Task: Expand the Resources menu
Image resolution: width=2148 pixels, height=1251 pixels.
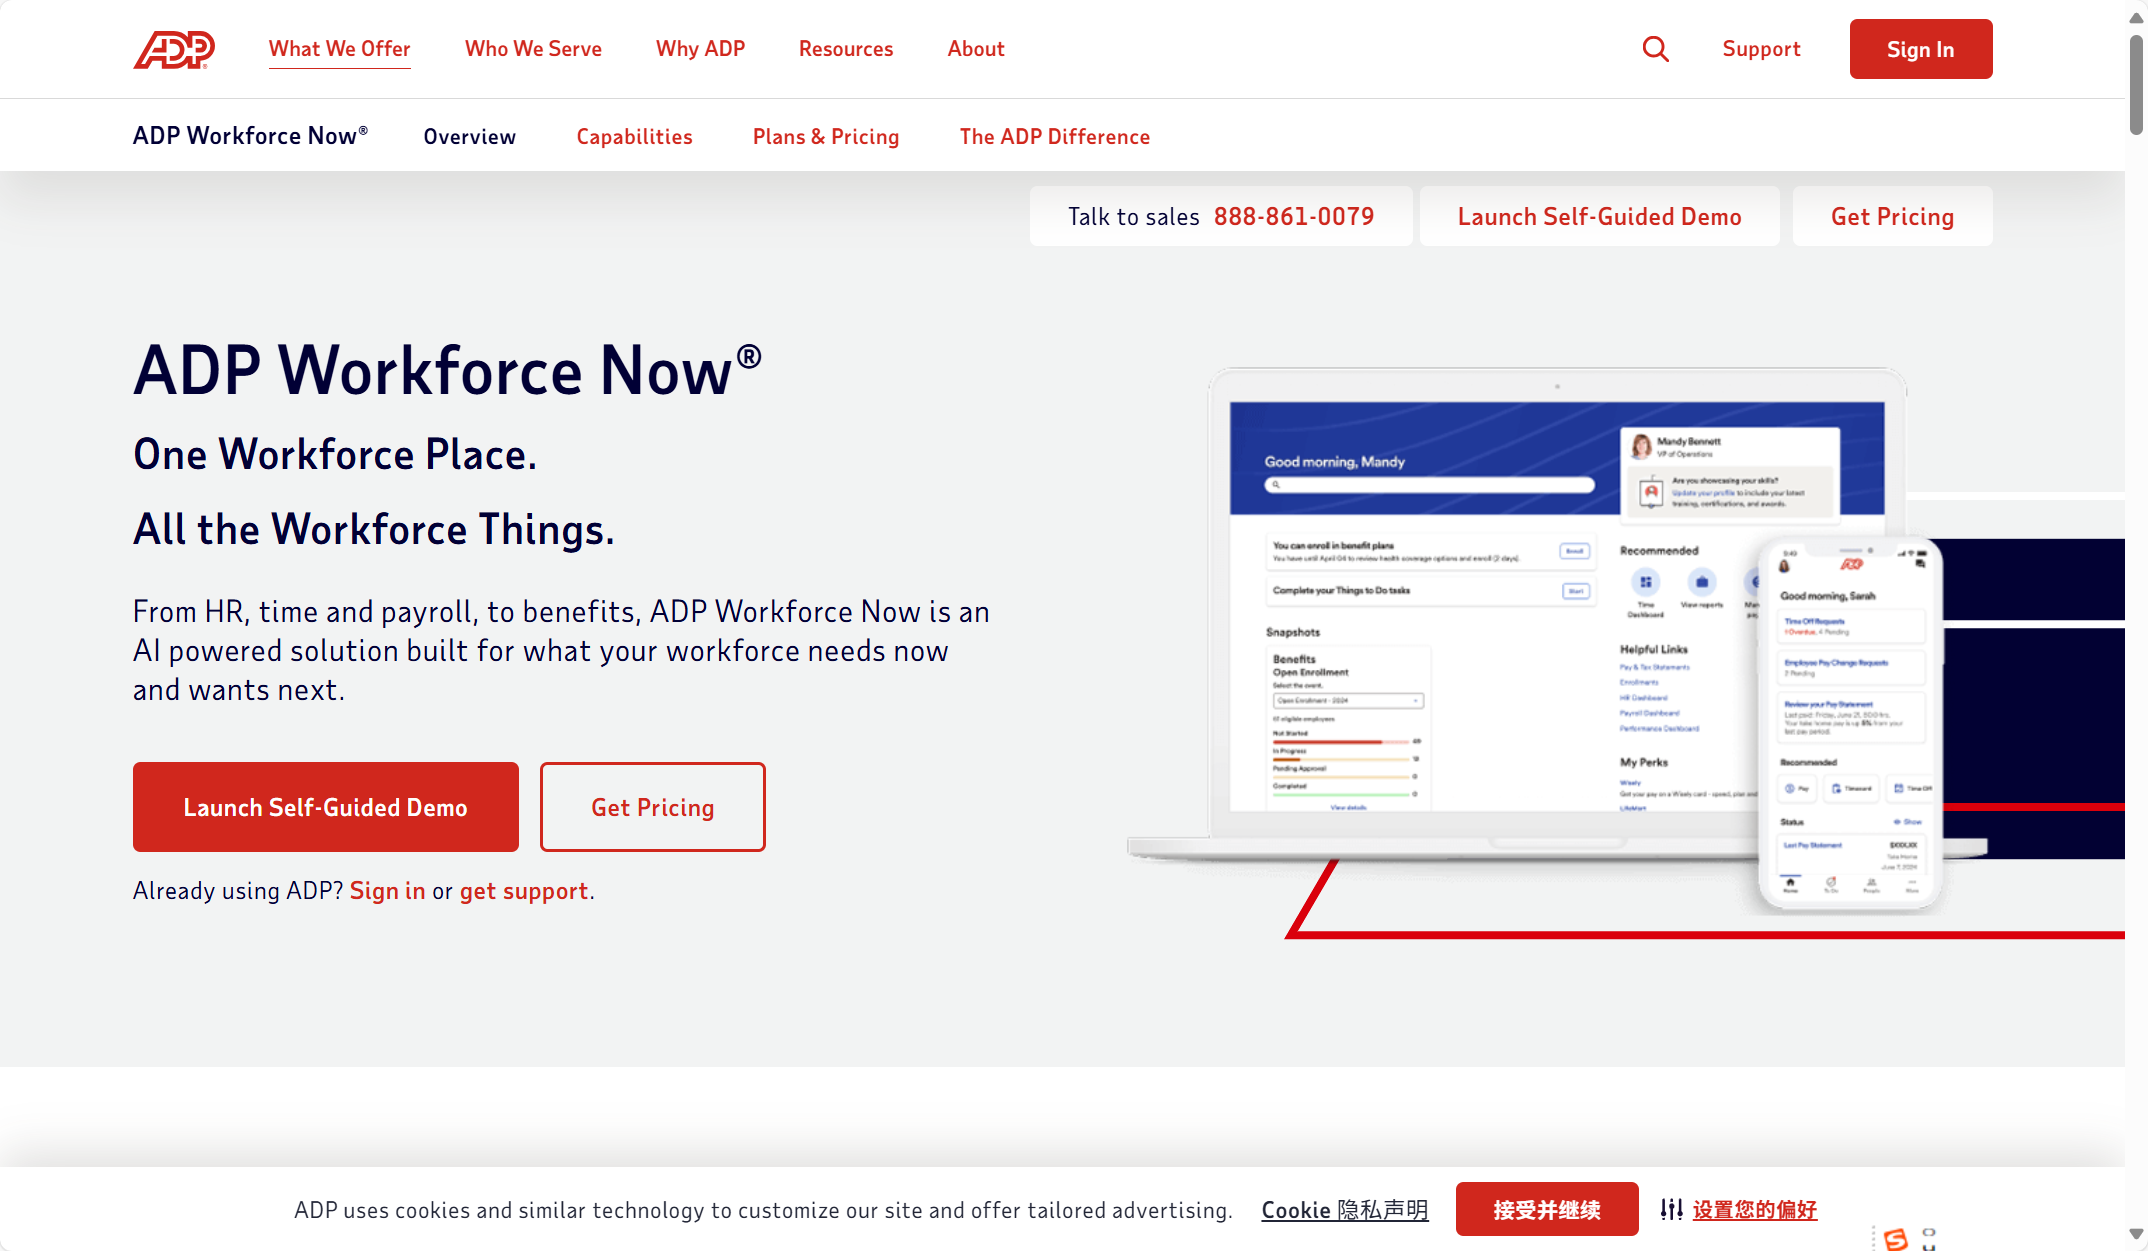Action: pyautogui.click(x=845, y=49)
